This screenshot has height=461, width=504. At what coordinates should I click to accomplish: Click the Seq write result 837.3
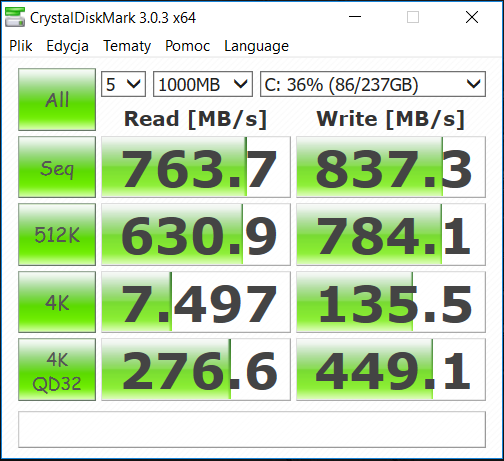point(391,167)
